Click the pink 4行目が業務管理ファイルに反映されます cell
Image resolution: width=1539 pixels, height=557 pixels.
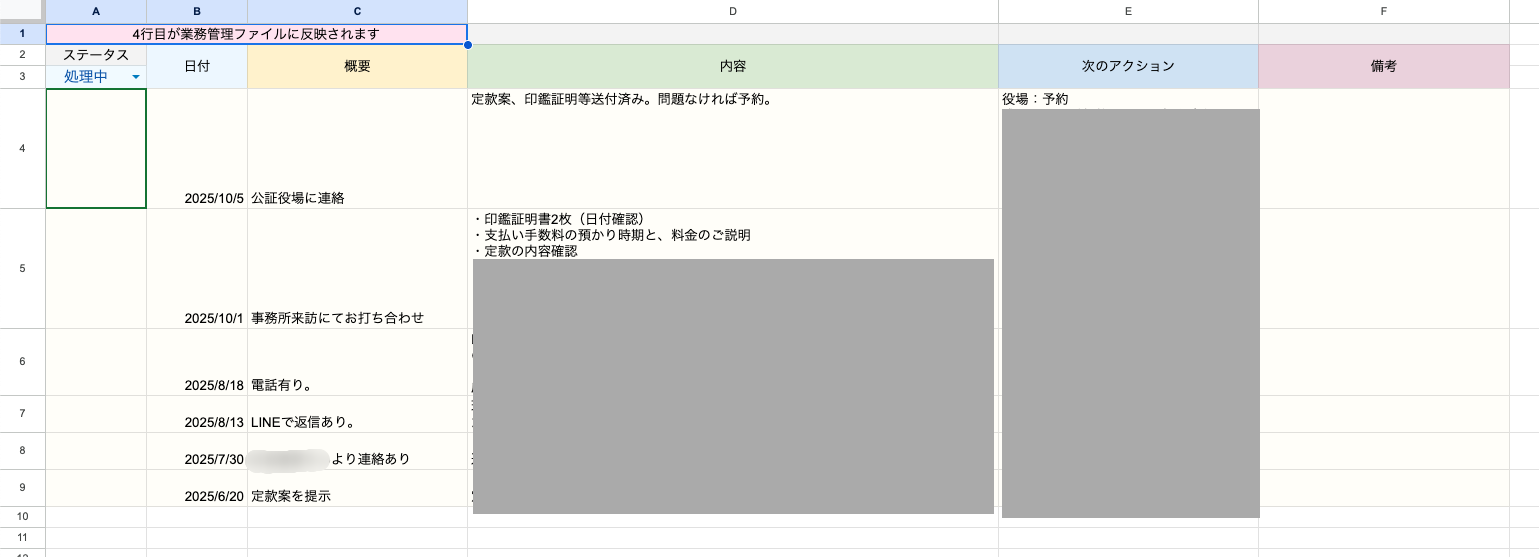[x=256, y=34]
